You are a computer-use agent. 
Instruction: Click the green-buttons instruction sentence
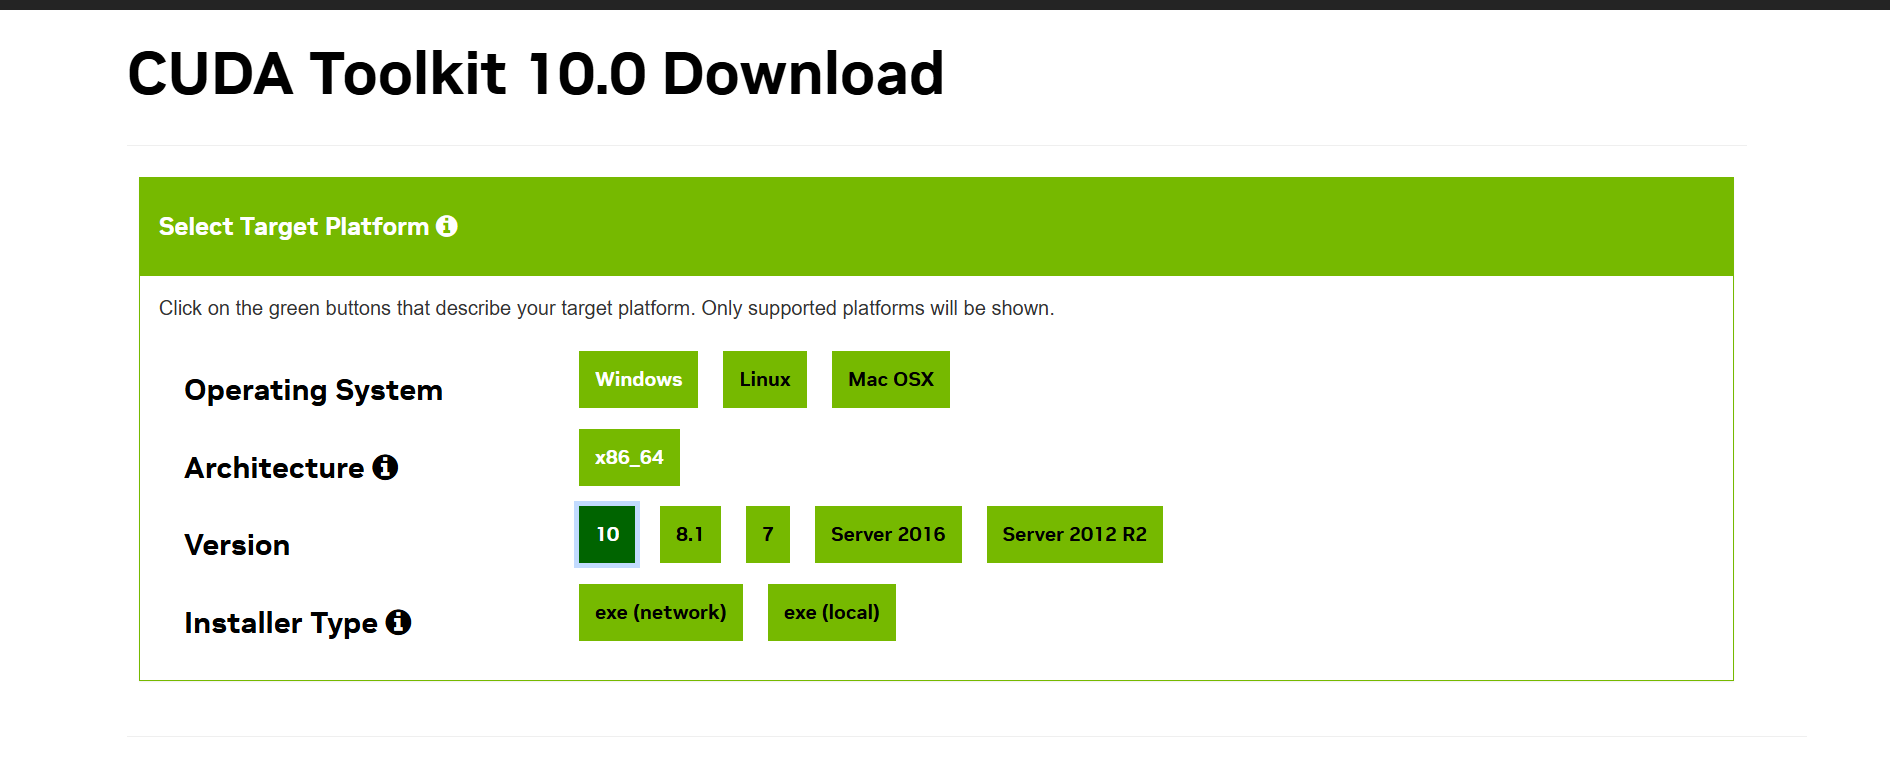(x=606, y=308)
